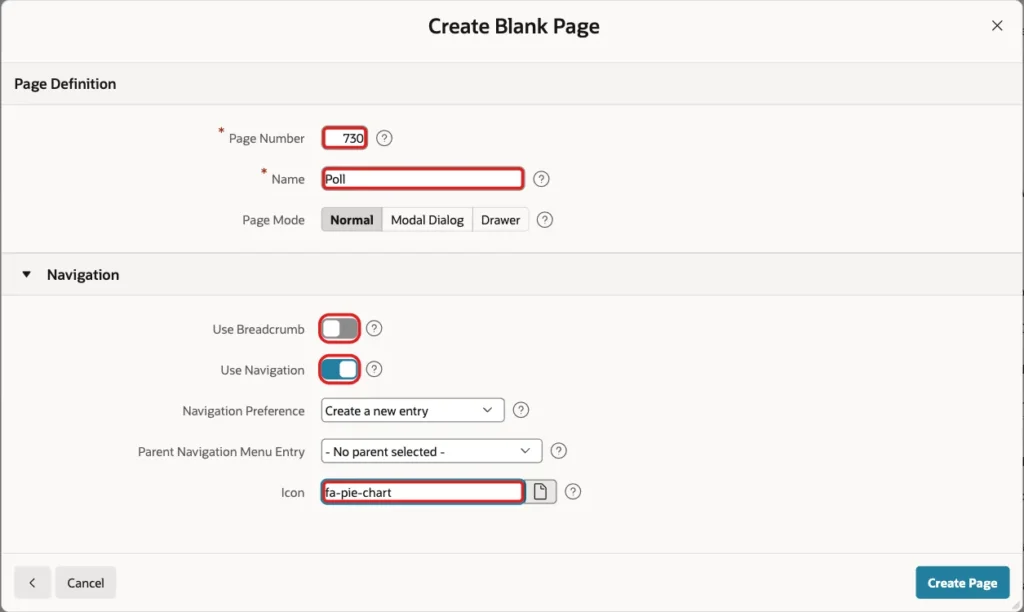Select Drawer page mode
This screenshot has height=612, width=1024.
(500, 220)
